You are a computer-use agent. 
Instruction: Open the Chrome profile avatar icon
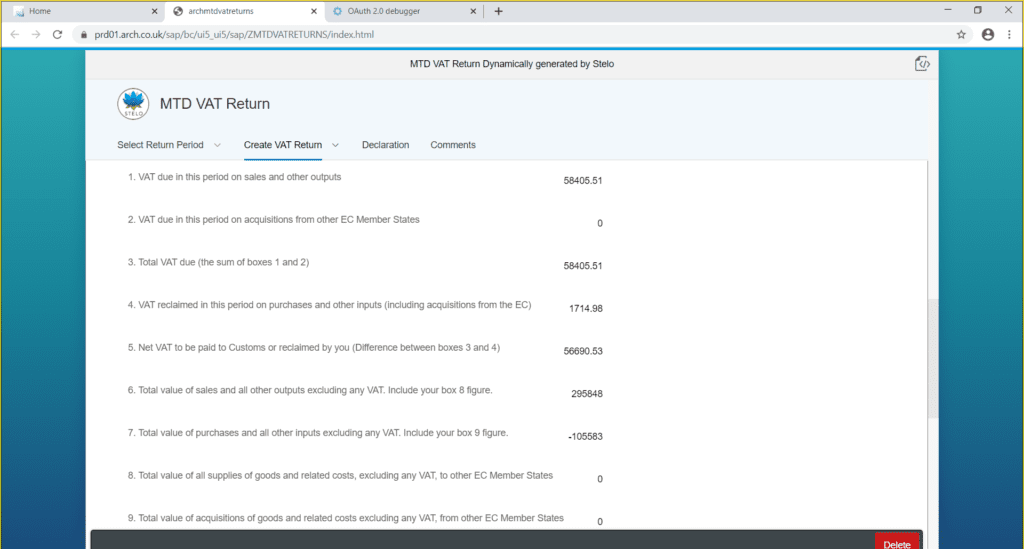988,34
